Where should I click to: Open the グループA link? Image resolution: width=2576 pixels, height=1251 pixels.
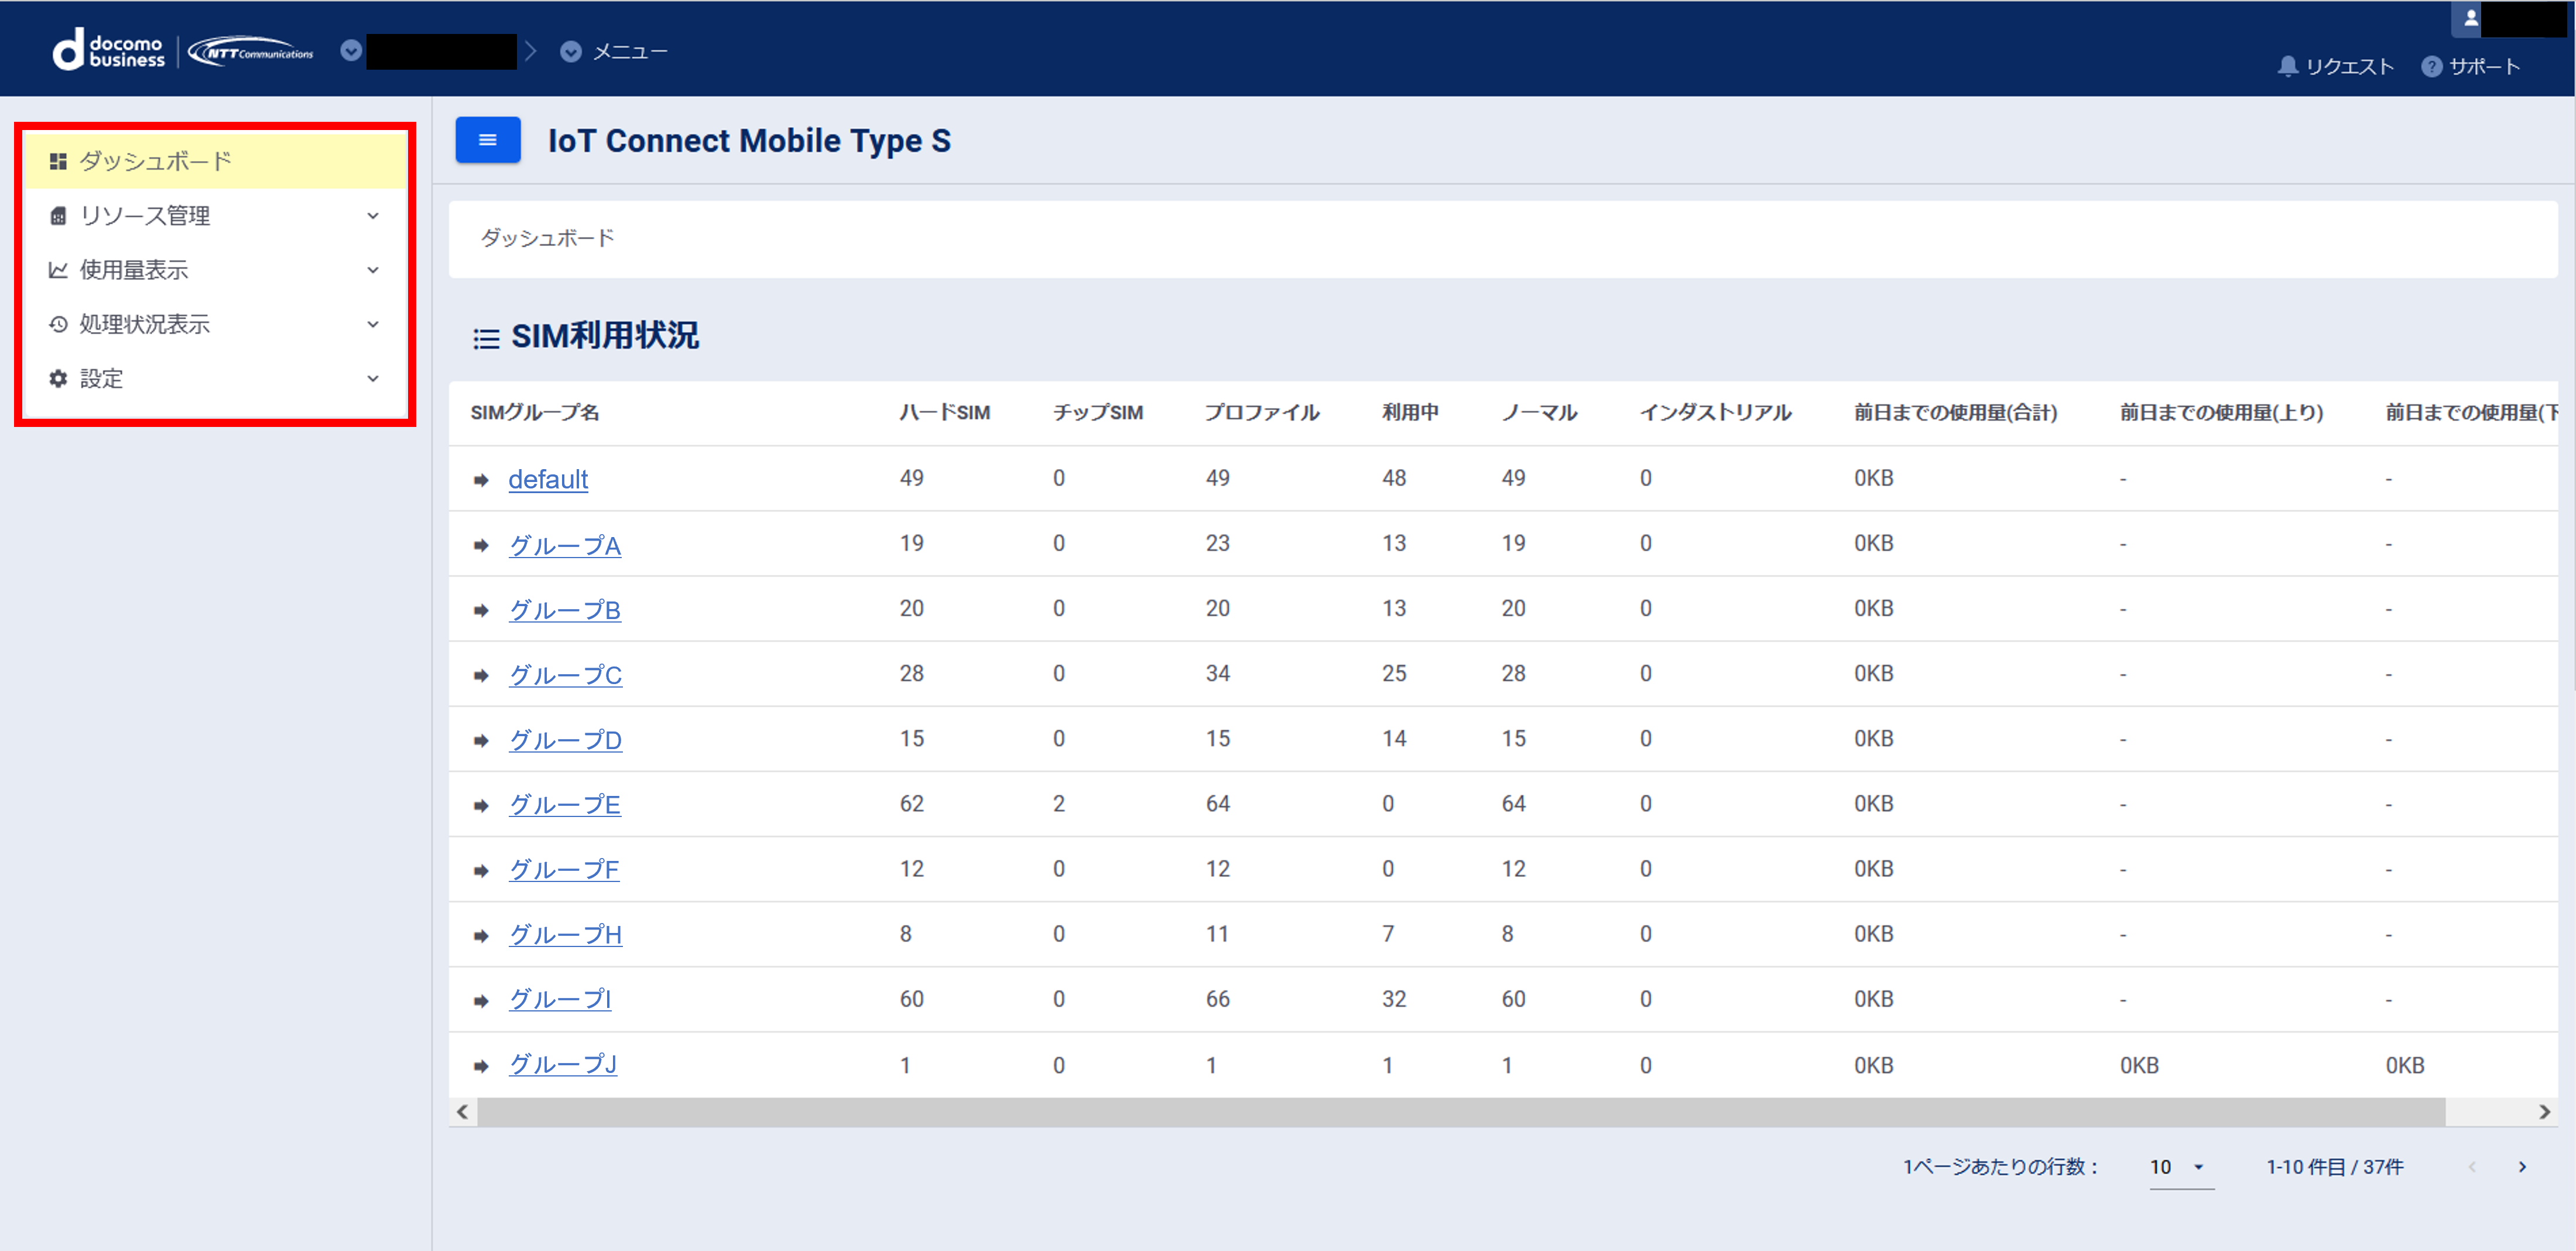(x=565, y=545)
